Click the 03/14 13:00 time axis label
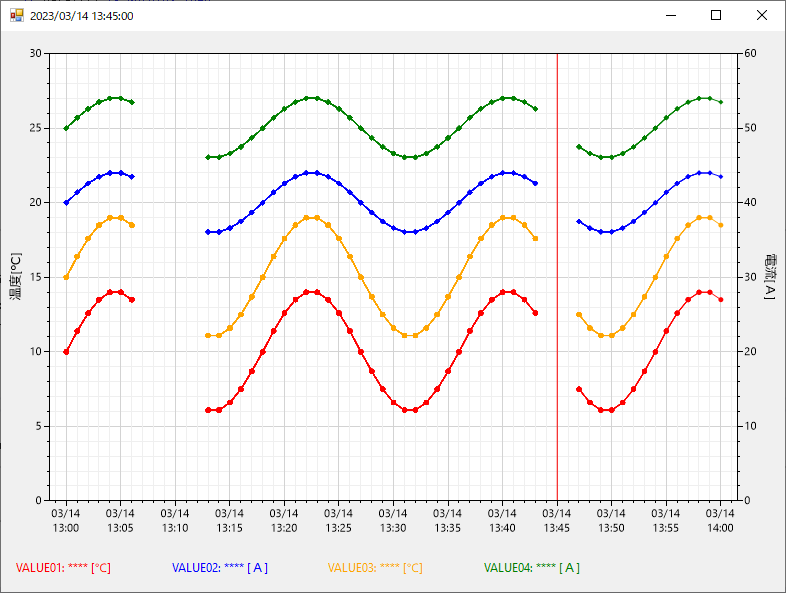Viewport: 786px width, 593px height. (66, 520)
